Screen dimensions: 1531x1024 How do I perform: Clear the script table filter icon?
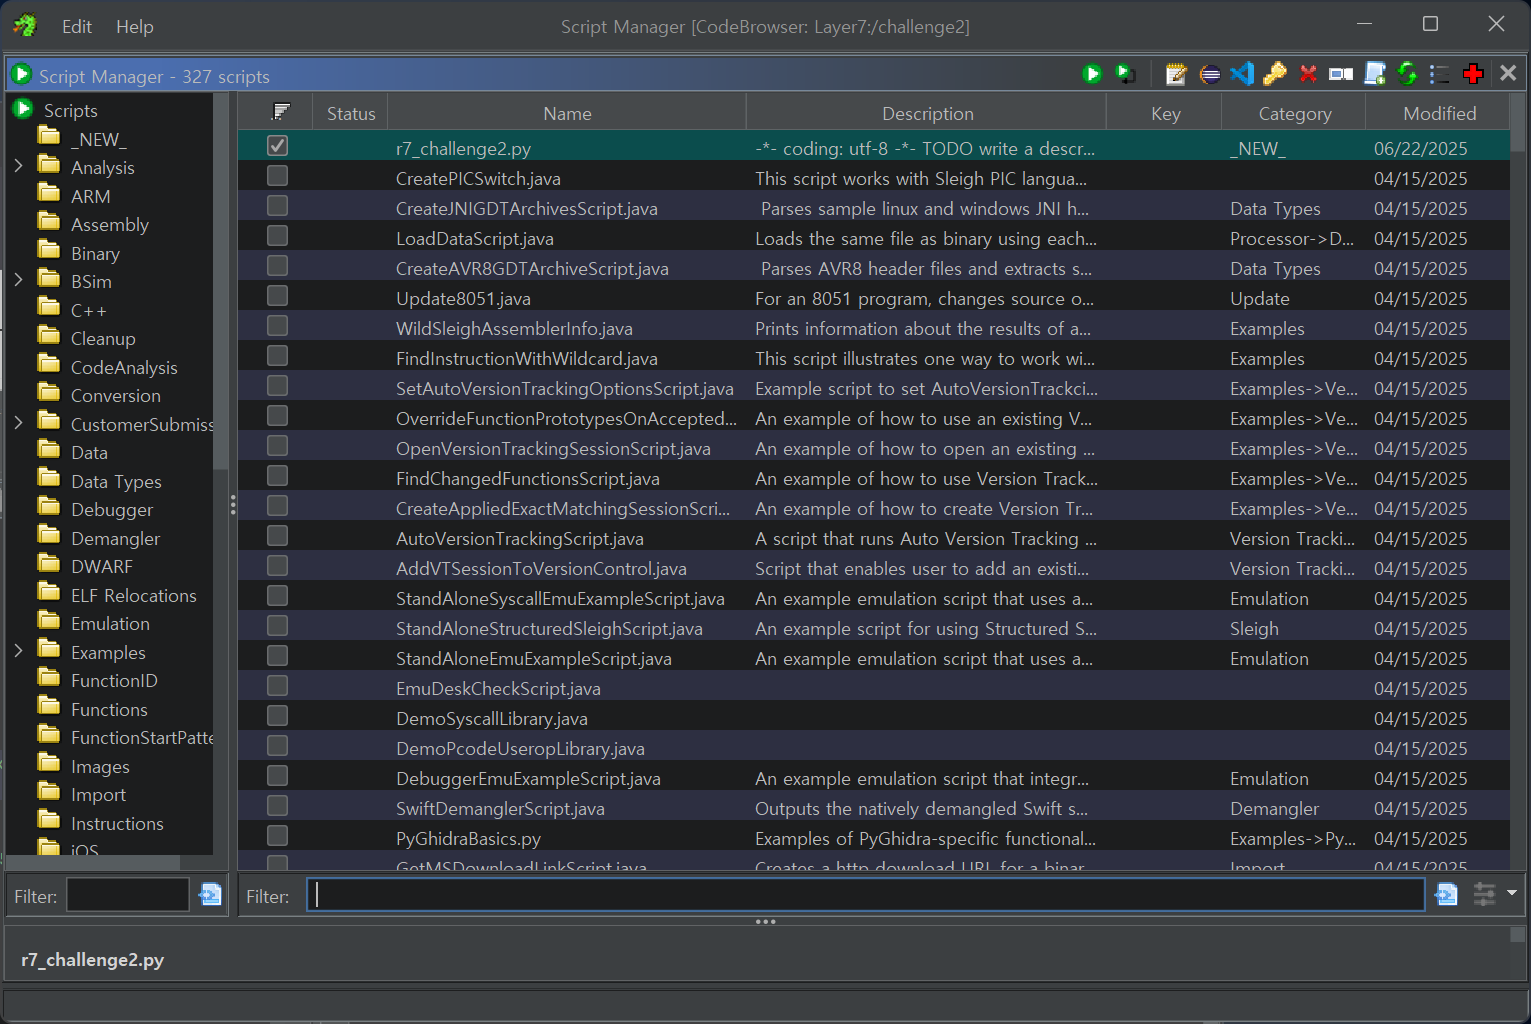click(1446, 894)
